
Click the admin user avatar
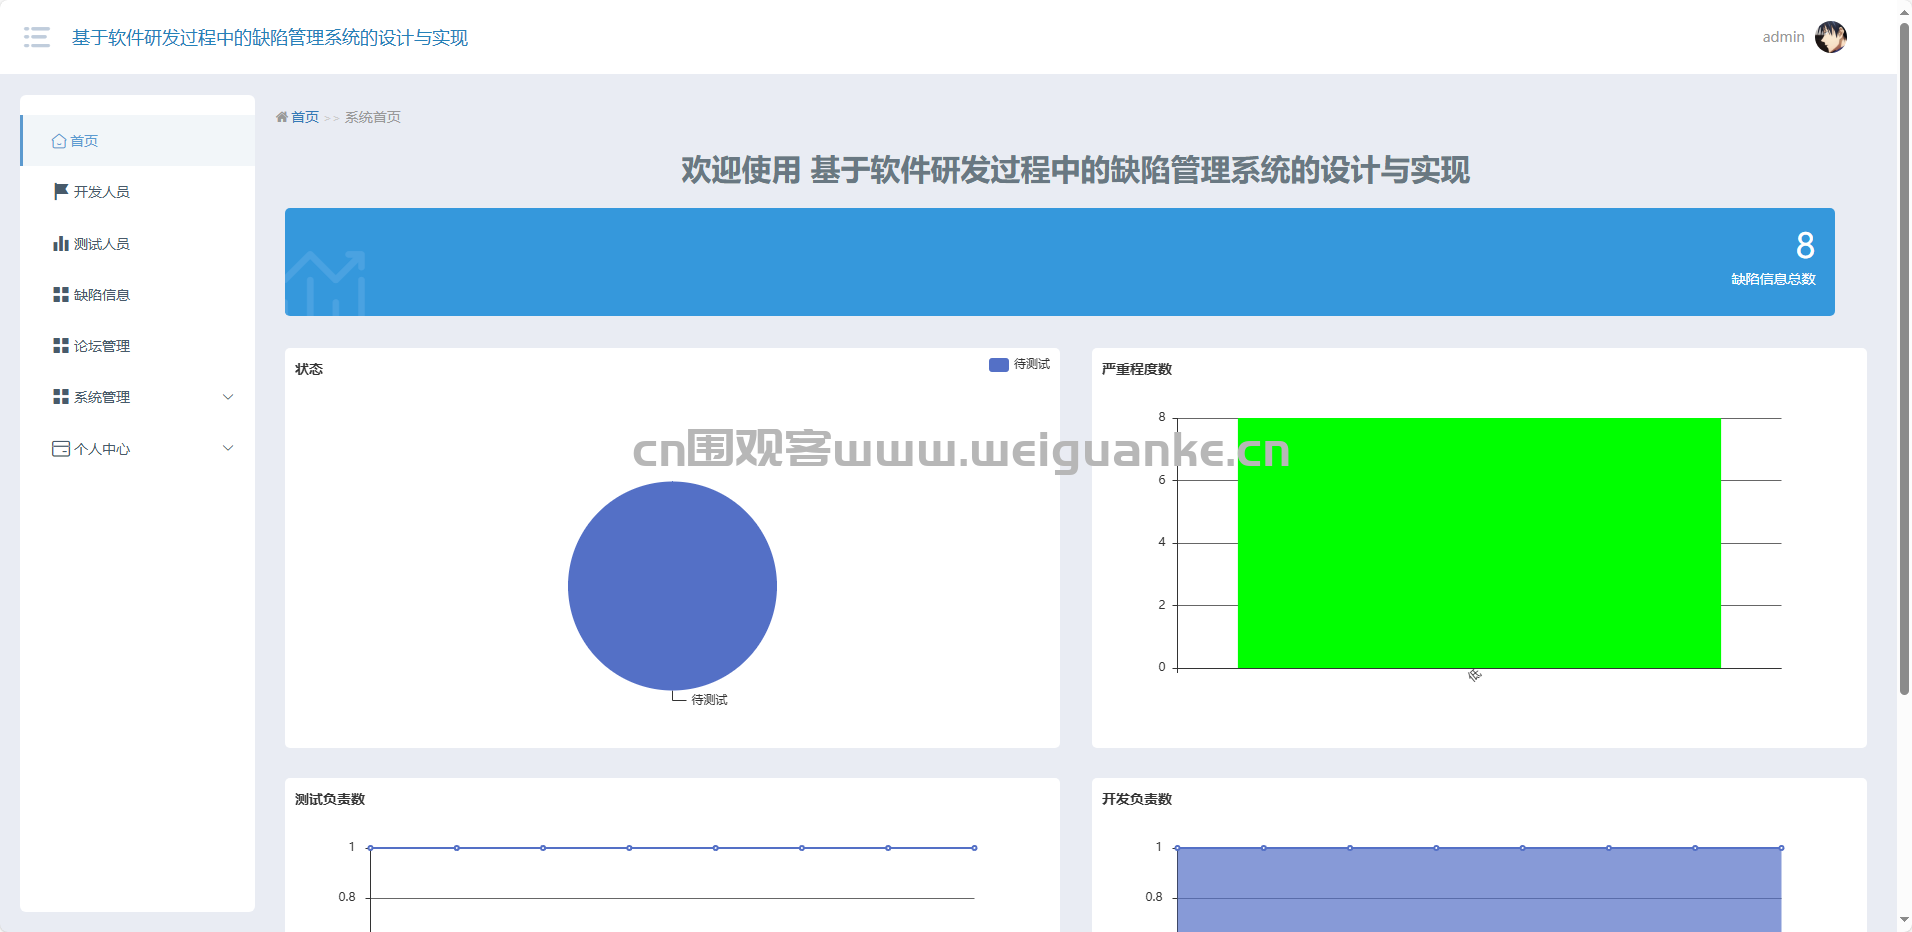[x=1830, y=37]
